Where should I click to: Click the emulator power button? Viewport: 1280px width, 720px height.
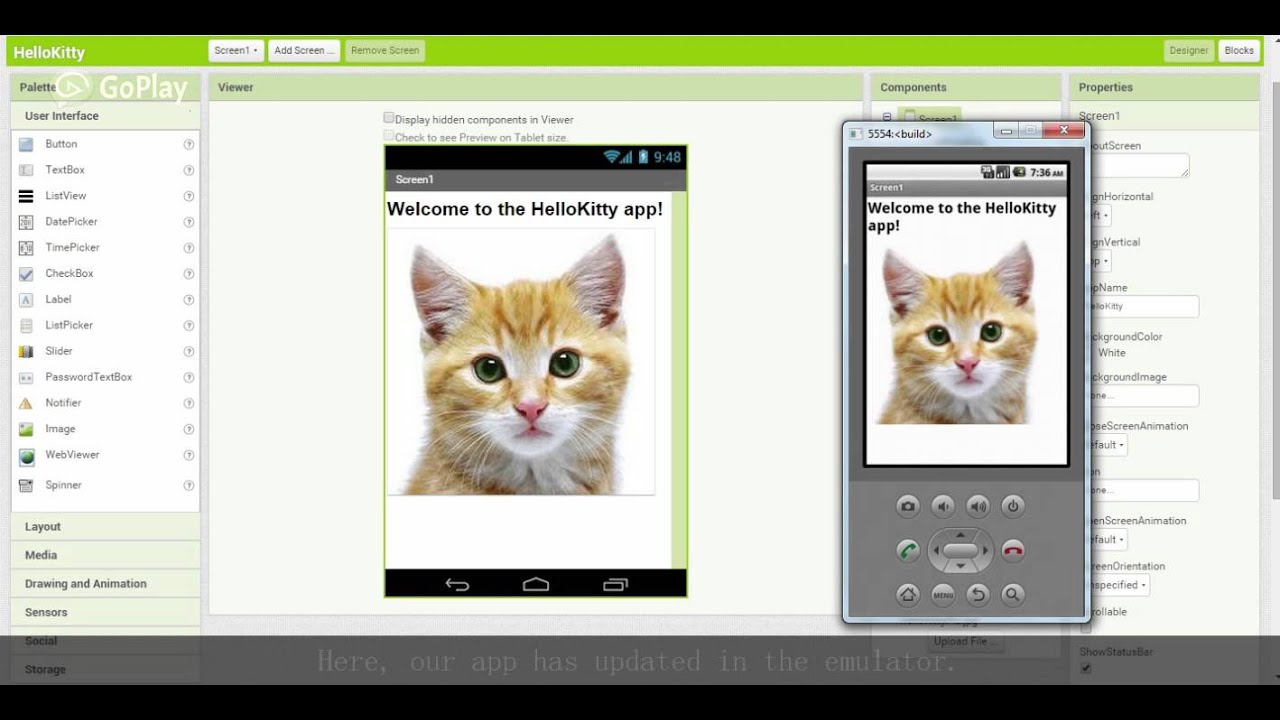tap(1013, 506)
